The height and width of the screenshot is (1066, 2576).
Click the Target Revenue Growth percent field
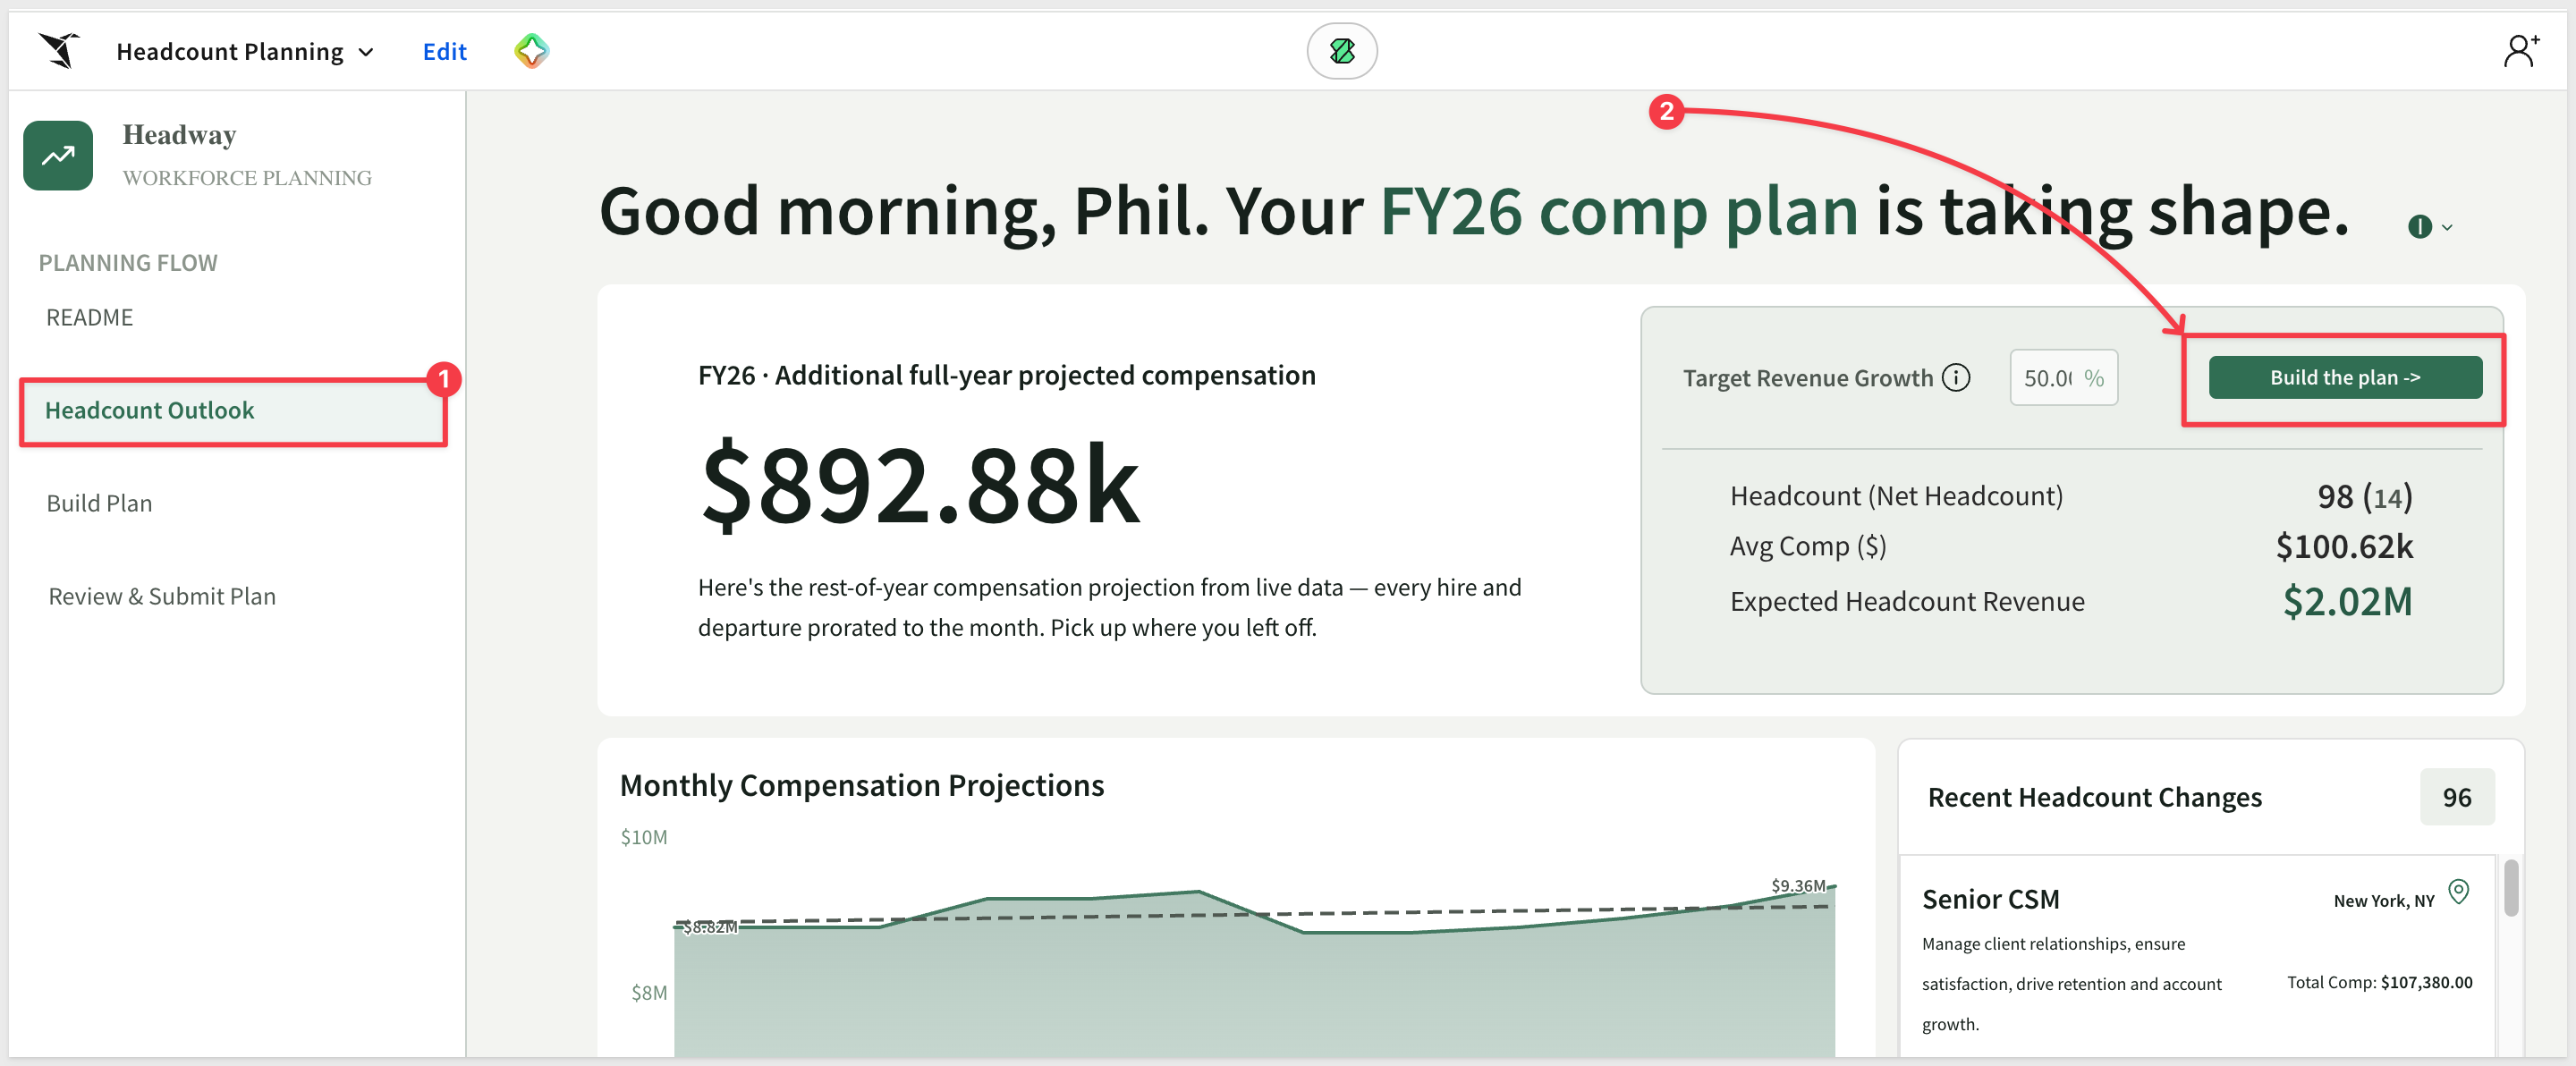2063,378
